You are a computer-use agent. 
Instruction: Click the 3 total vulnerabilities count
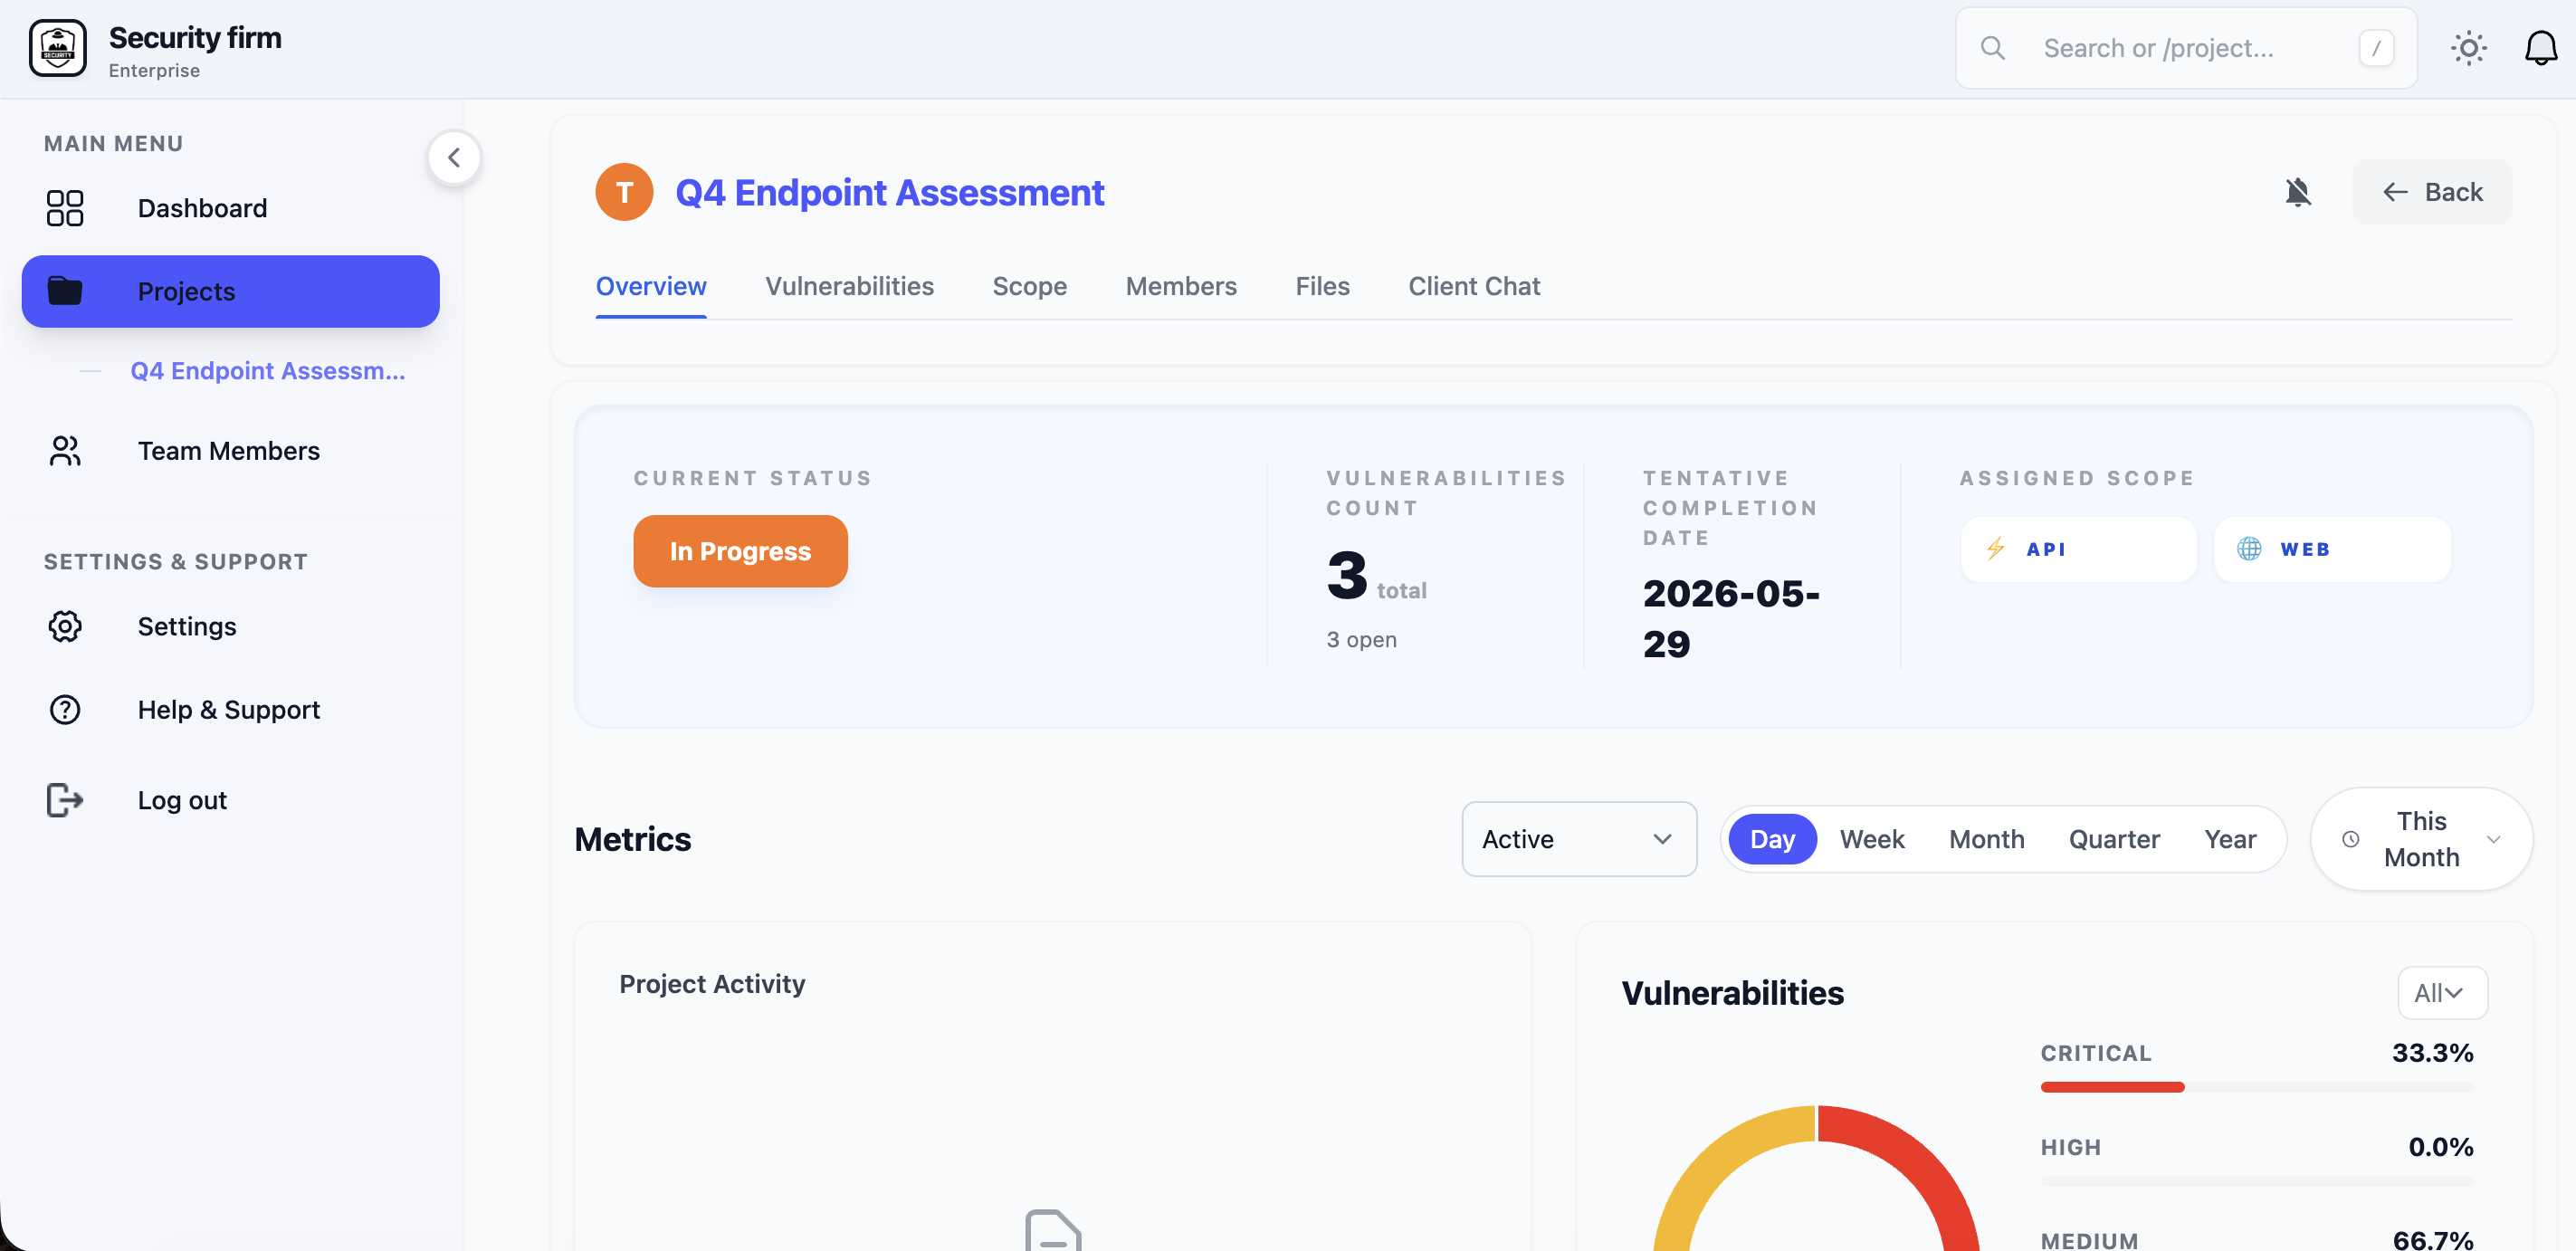pyautogui.click(x=1376, y=577)
